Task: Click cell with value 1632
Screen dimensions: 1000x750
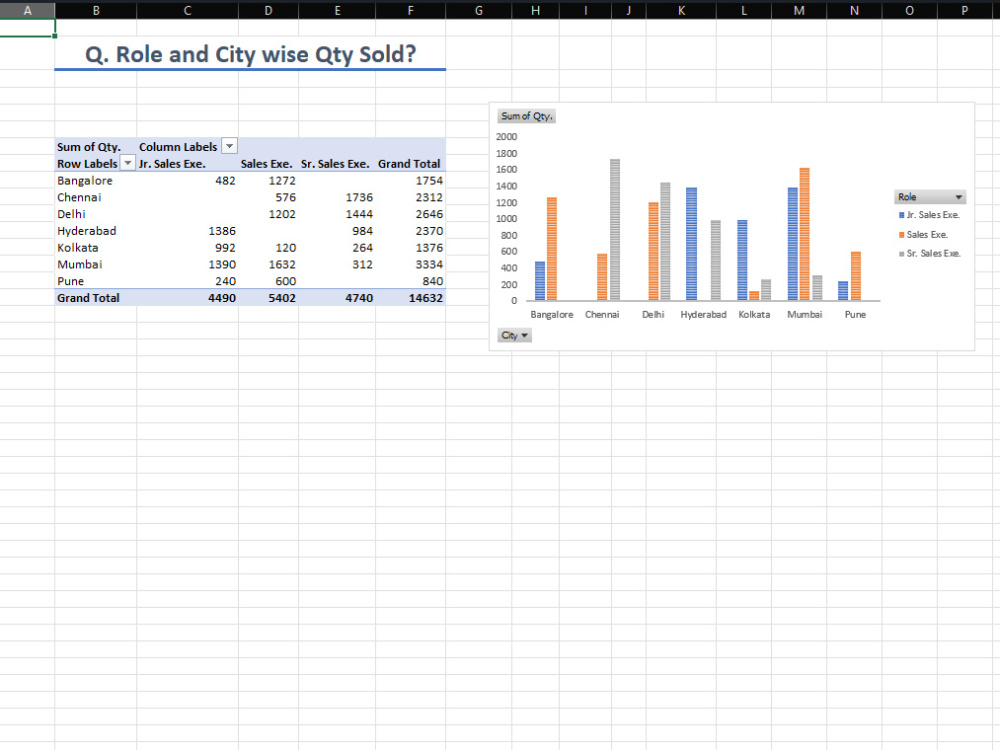Action: point(268,264)
